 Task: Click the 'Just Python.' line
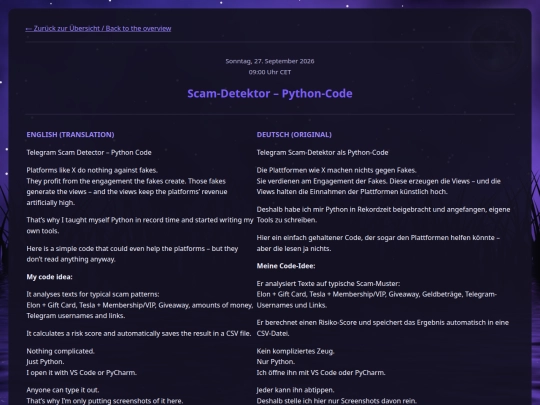click(x=45, y=362)
